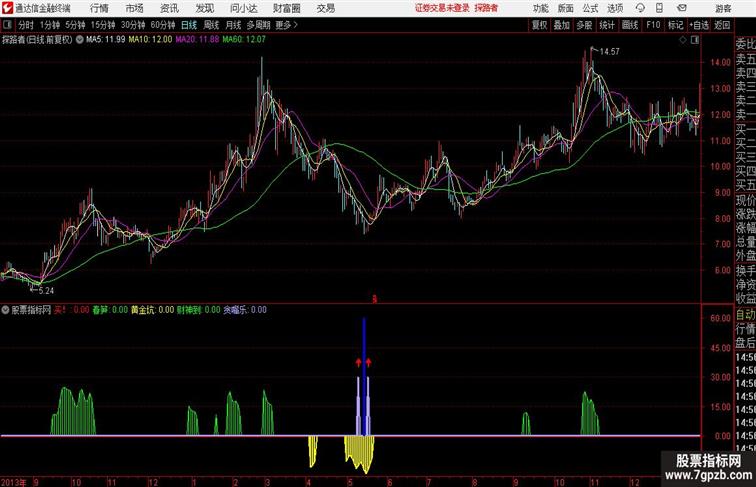Image resolution: width=756 pixels, height=487 pixels.
Task: Click the 画线 draw line button
Action: pos(630,25)
